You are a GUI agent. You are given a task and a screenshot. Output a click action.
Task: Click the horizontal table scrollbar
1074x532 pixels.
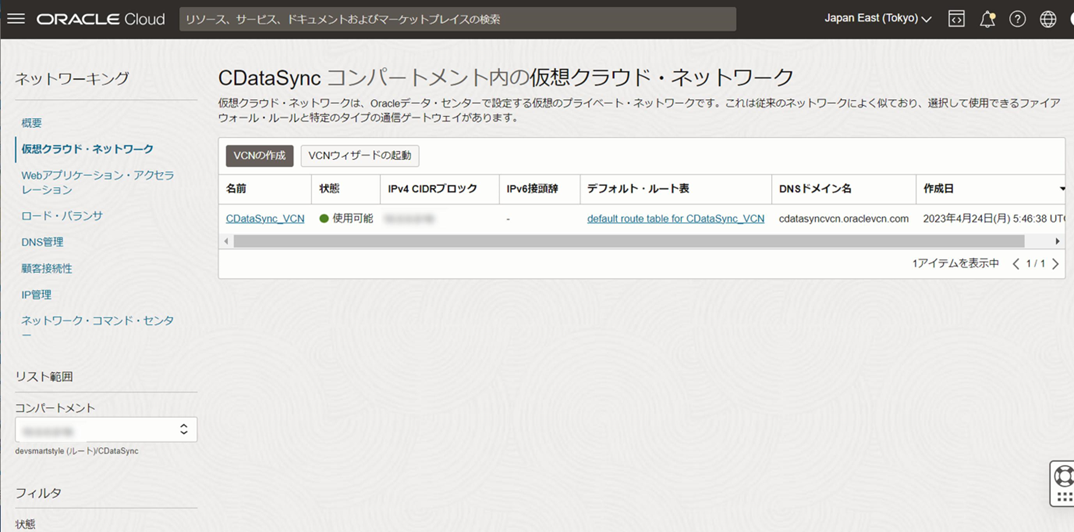point(629,241)
